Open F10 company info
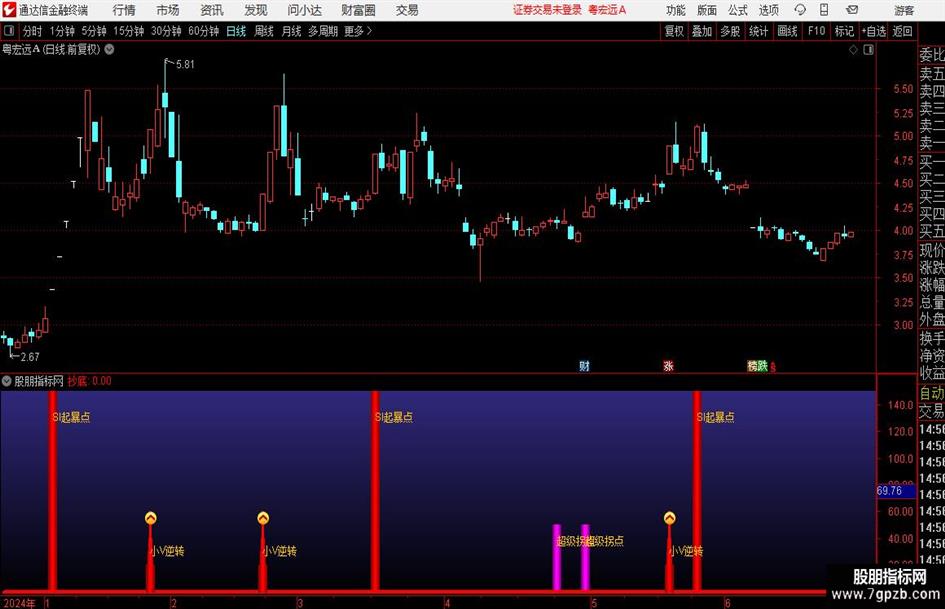 point(816,31)
